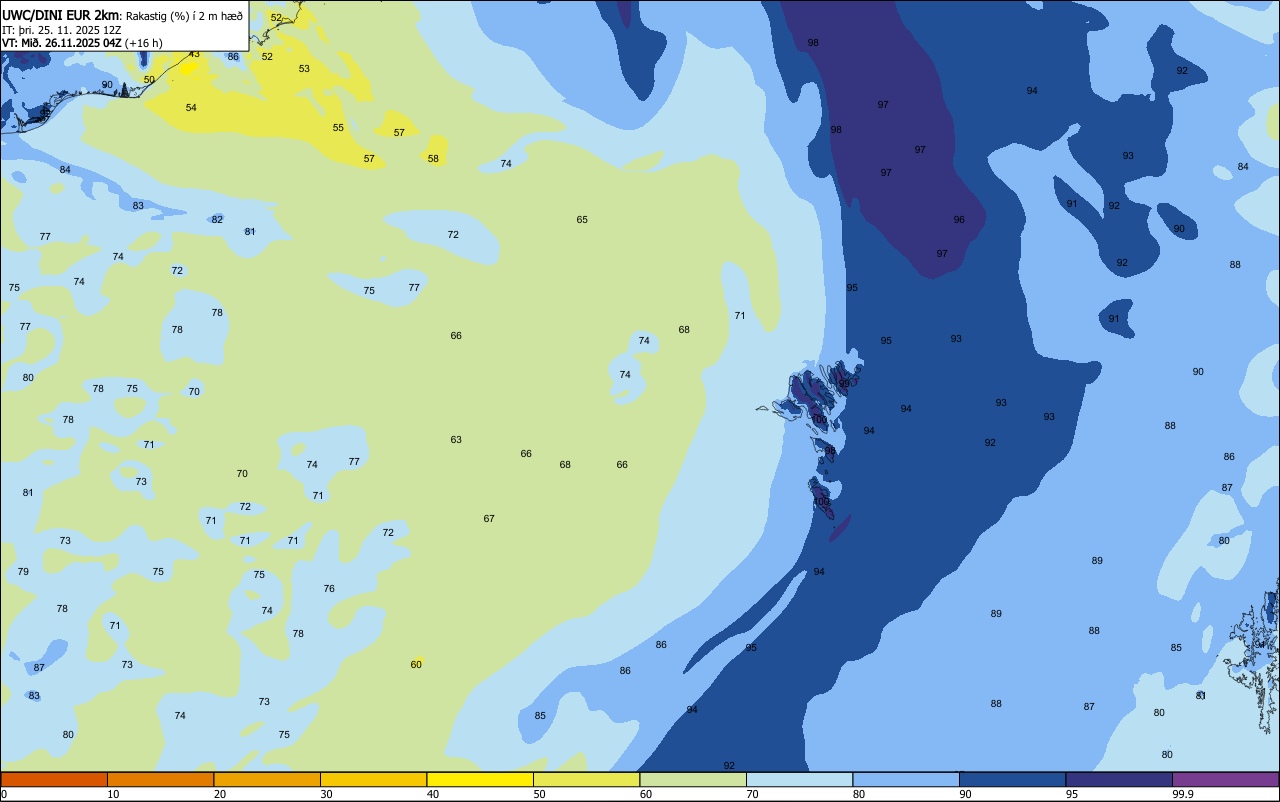This screenshot has width=1280, height=802.
Task: Click the purple above-99.9 legend swatch
Action: 1225,779
